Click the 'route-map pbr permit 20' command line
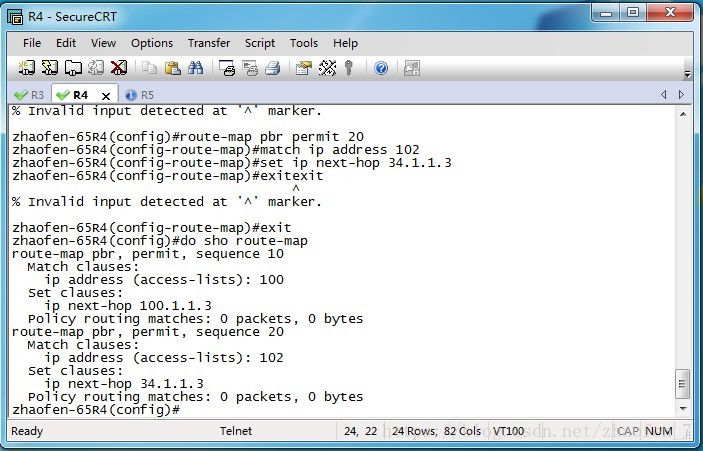Viewport: 703px width, 451px height. (x=188, y=136)
